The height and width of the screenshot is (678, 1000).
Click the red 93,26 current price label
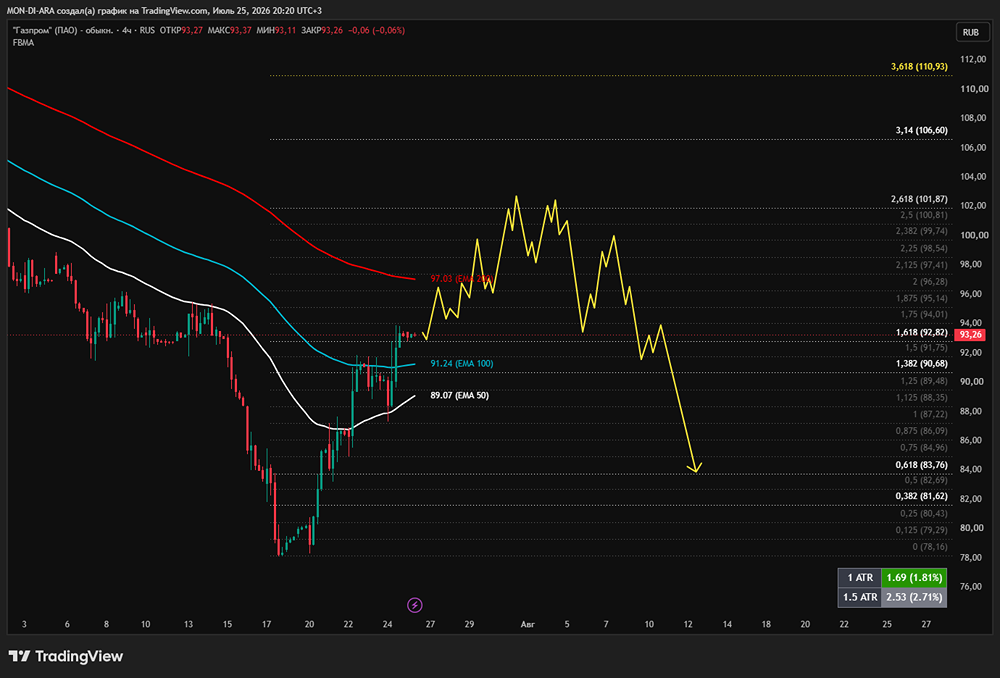point(970,335)
